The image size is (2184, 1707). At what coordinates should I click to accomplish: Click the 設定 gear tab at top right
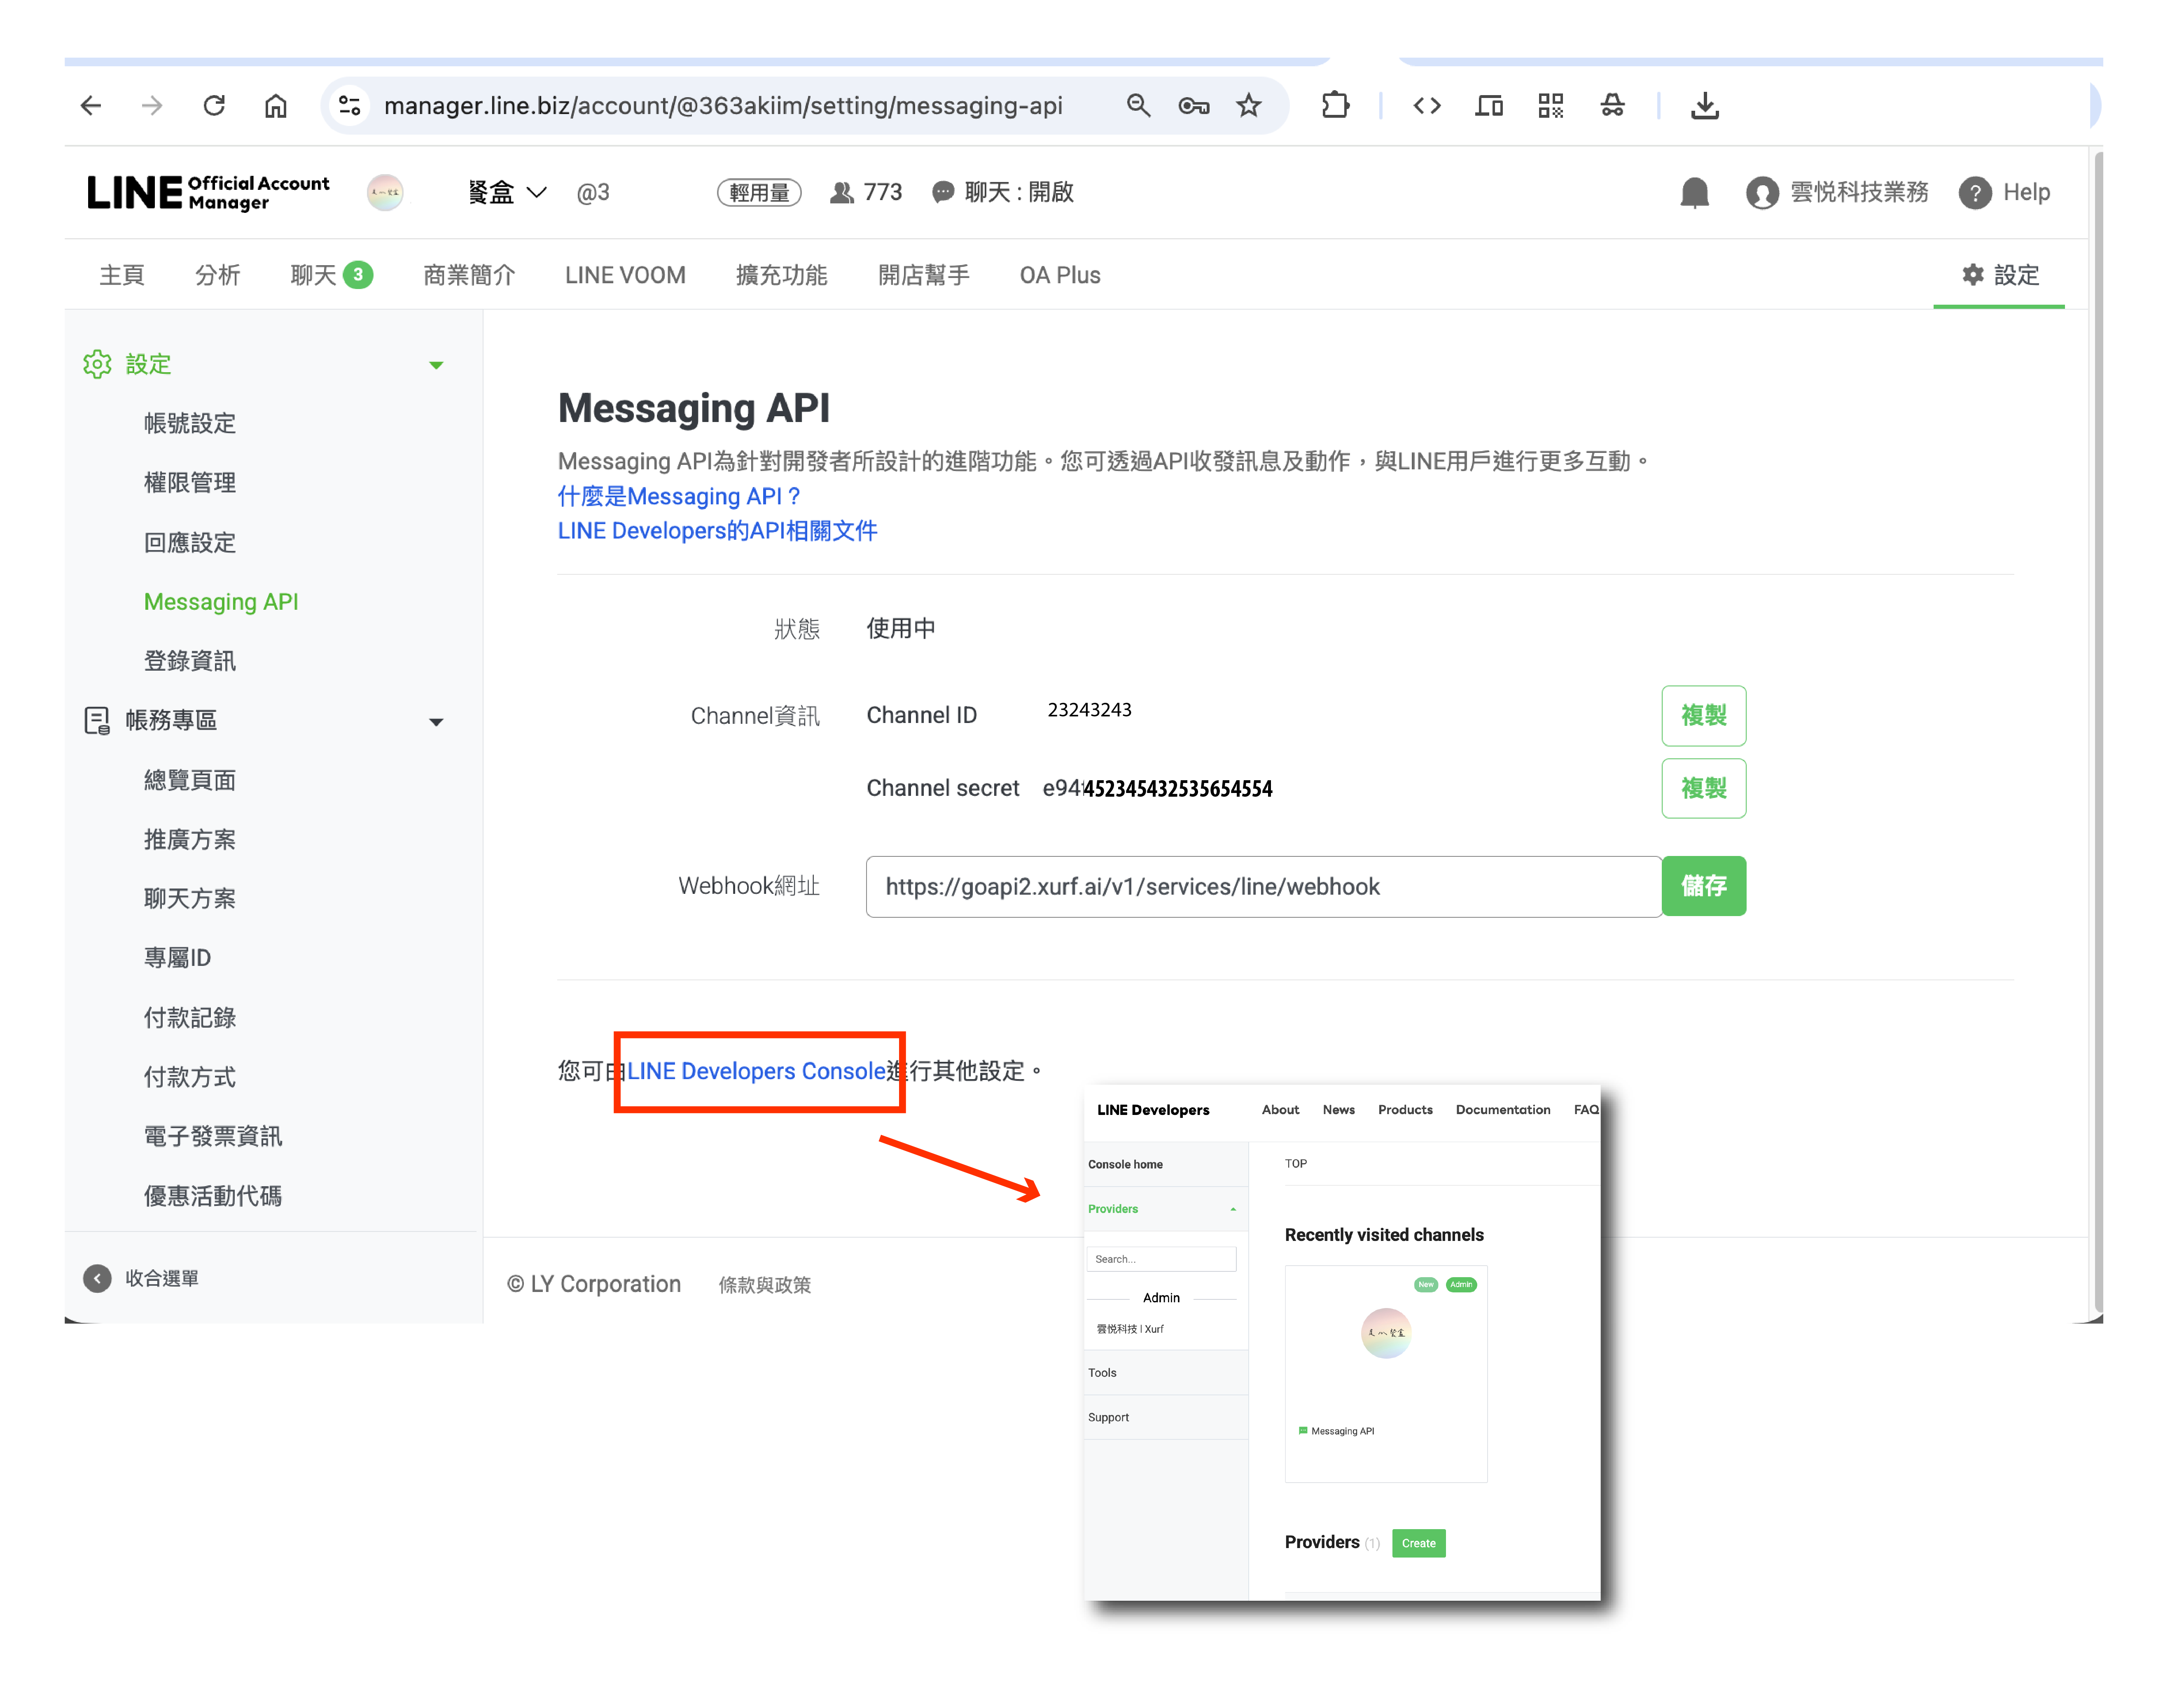point(2000,275)
